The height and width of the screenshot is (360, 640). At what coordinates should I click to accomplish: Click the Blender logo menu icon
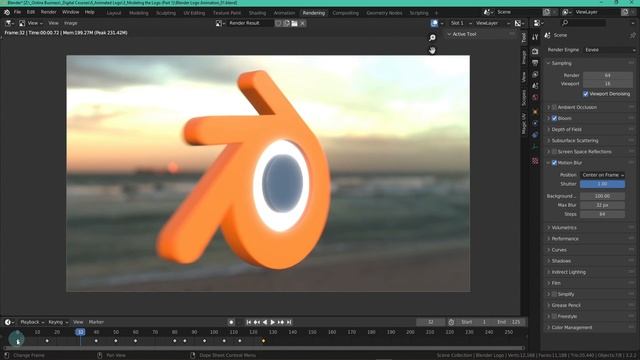(x=7, y=12)
